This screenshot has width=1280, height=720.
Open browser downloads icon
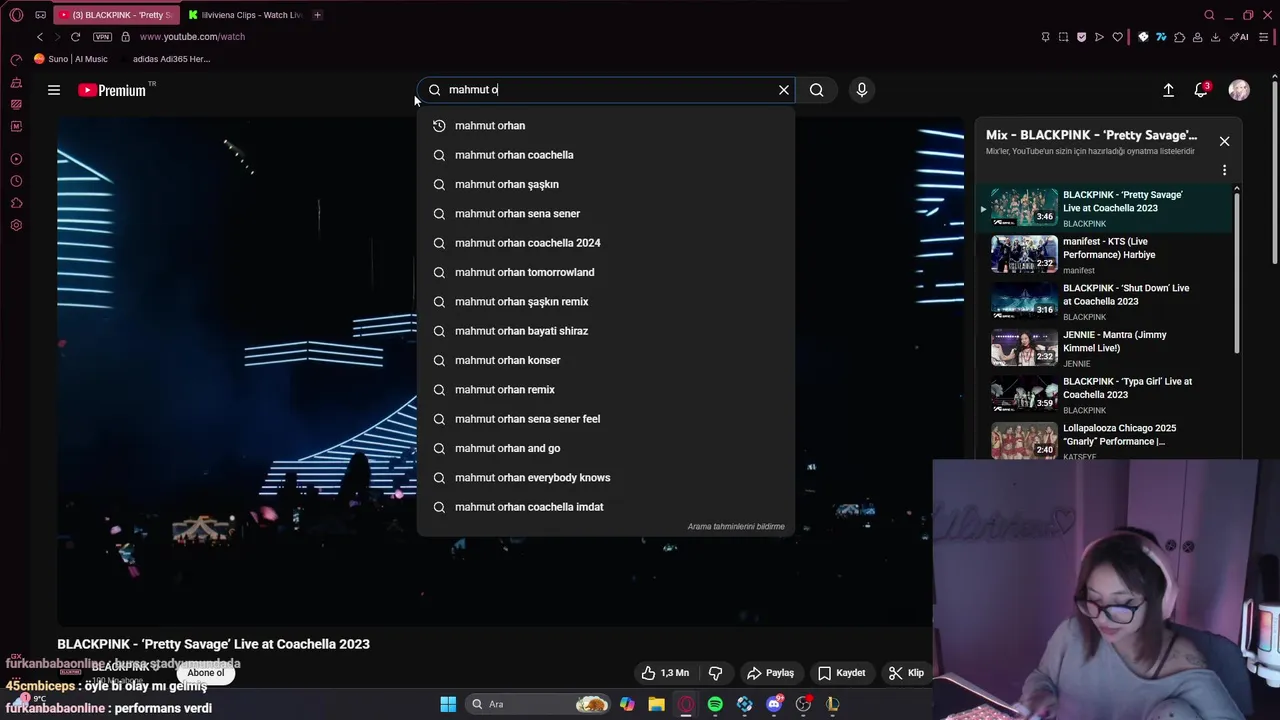[1215, 37]
